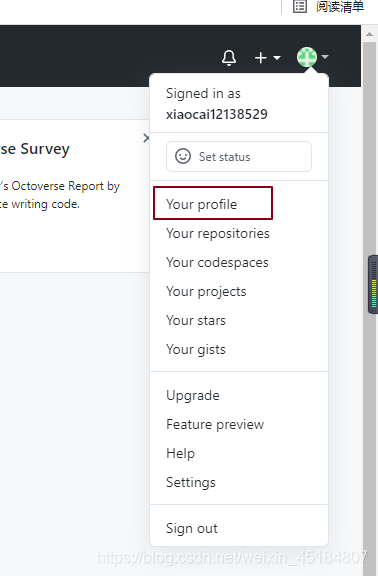The height and width of the screenshot is (576, 378).
Task: Click the green level-meter widget on the edge
Action: point(373,285)
